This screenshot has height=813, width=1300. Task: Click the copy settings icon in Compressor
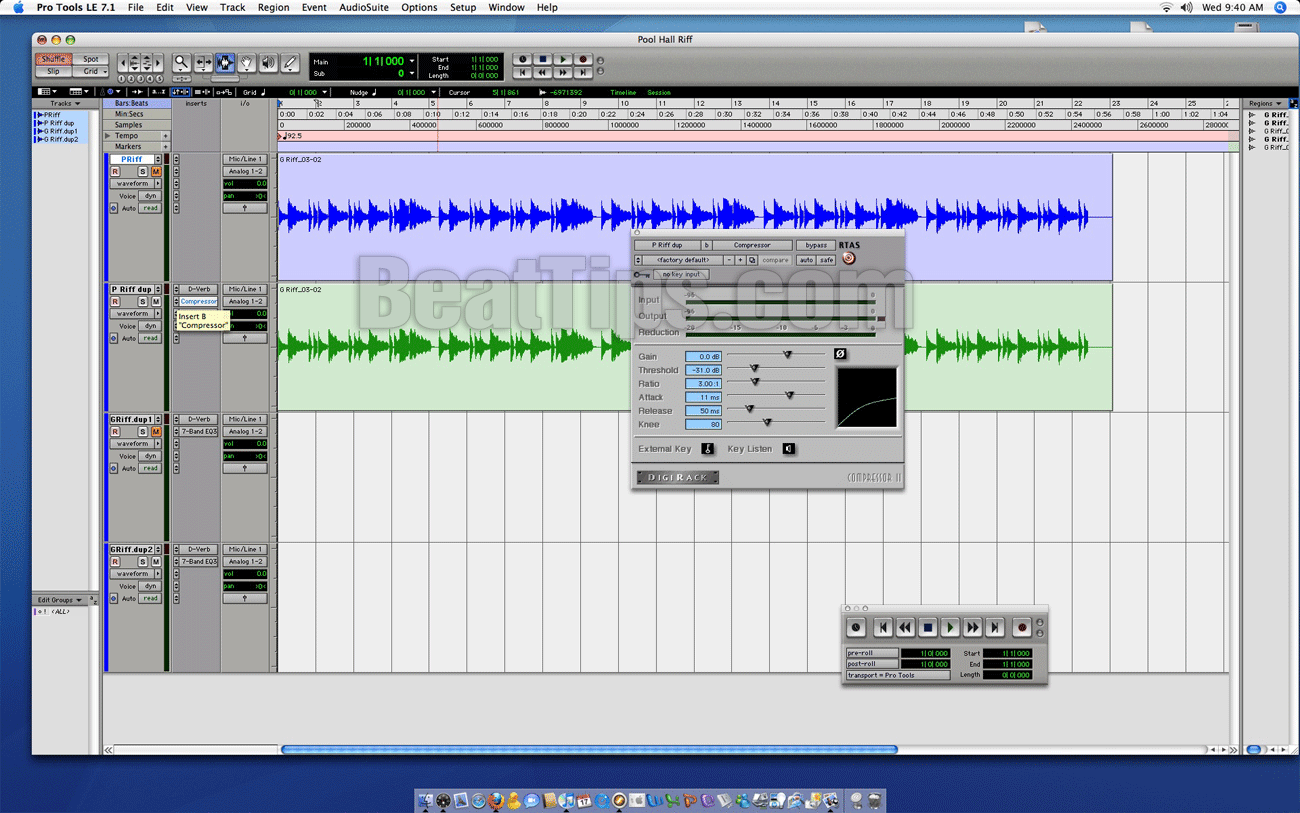[x=752, y=260]
